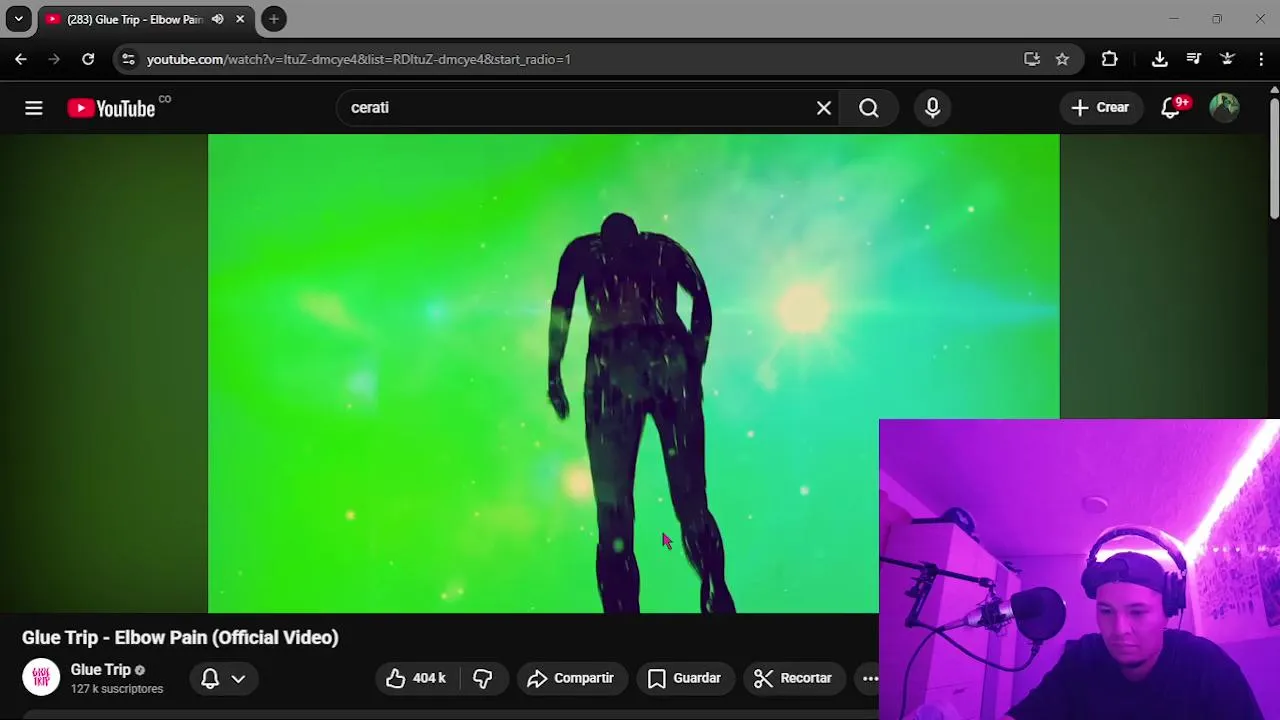Image resolution: width=1280 pixels, height=720 pixels.
Task: Open a new browser tab
Action: tap(274, 19)
